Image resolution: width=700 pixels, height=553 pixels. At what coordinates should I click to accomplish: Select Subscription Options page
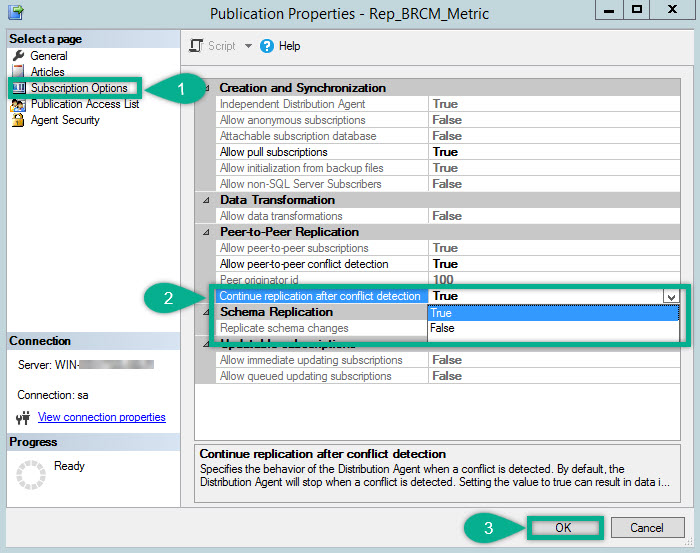[x=79, y=88]
